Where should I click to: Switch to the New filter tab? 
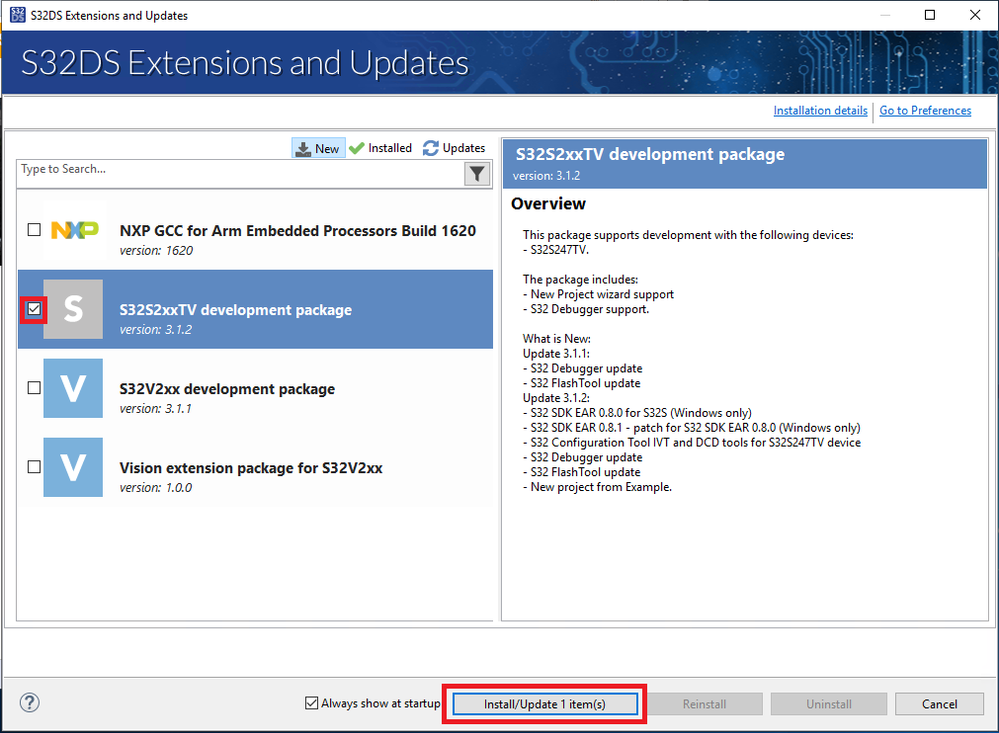coord(319,148)
